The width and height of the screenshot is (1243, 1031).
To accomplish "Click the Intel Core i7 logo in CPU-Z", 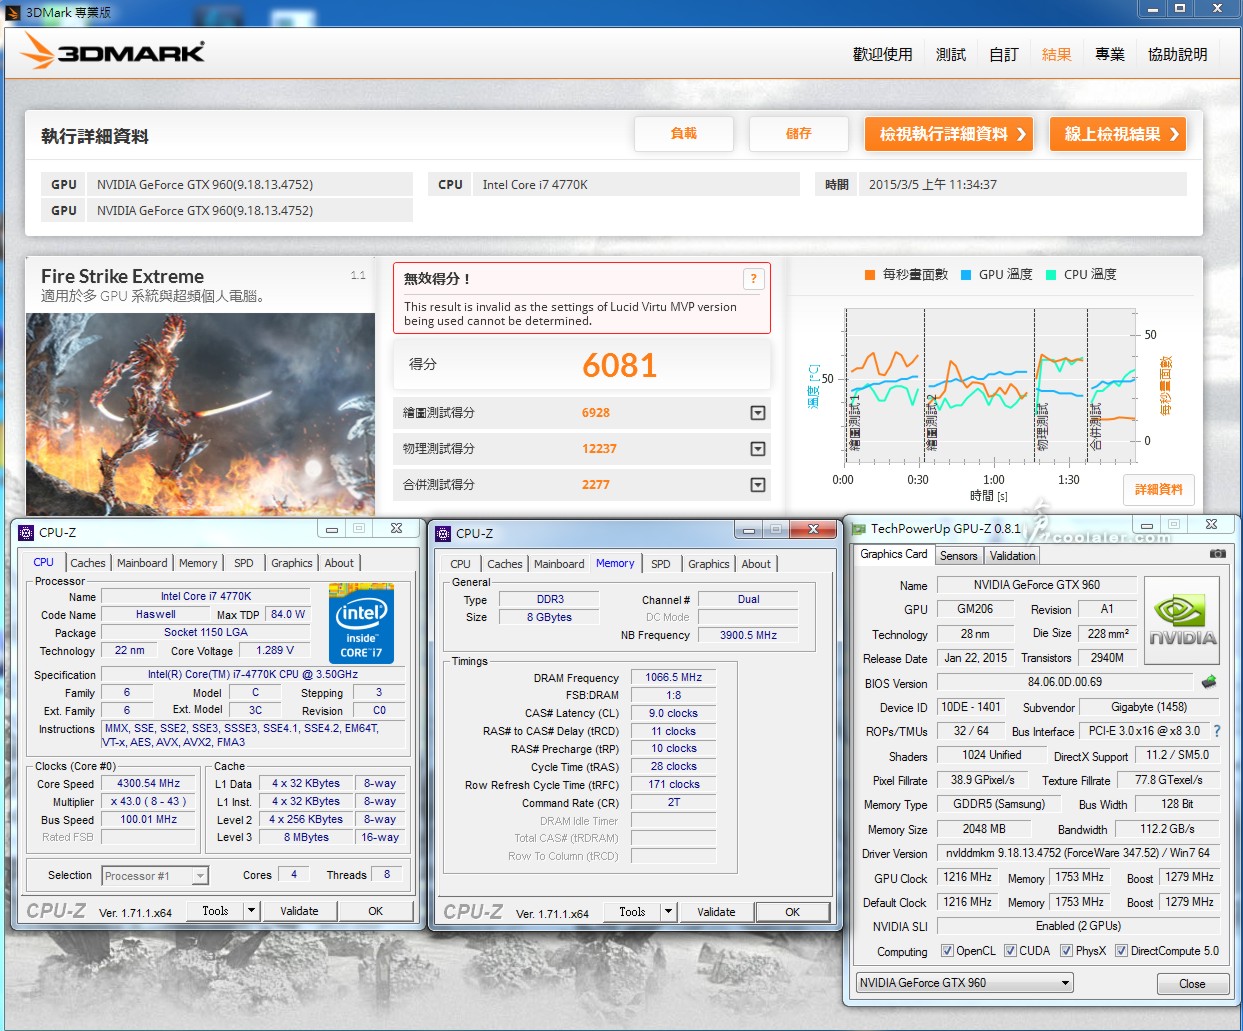I will (361, 624).
